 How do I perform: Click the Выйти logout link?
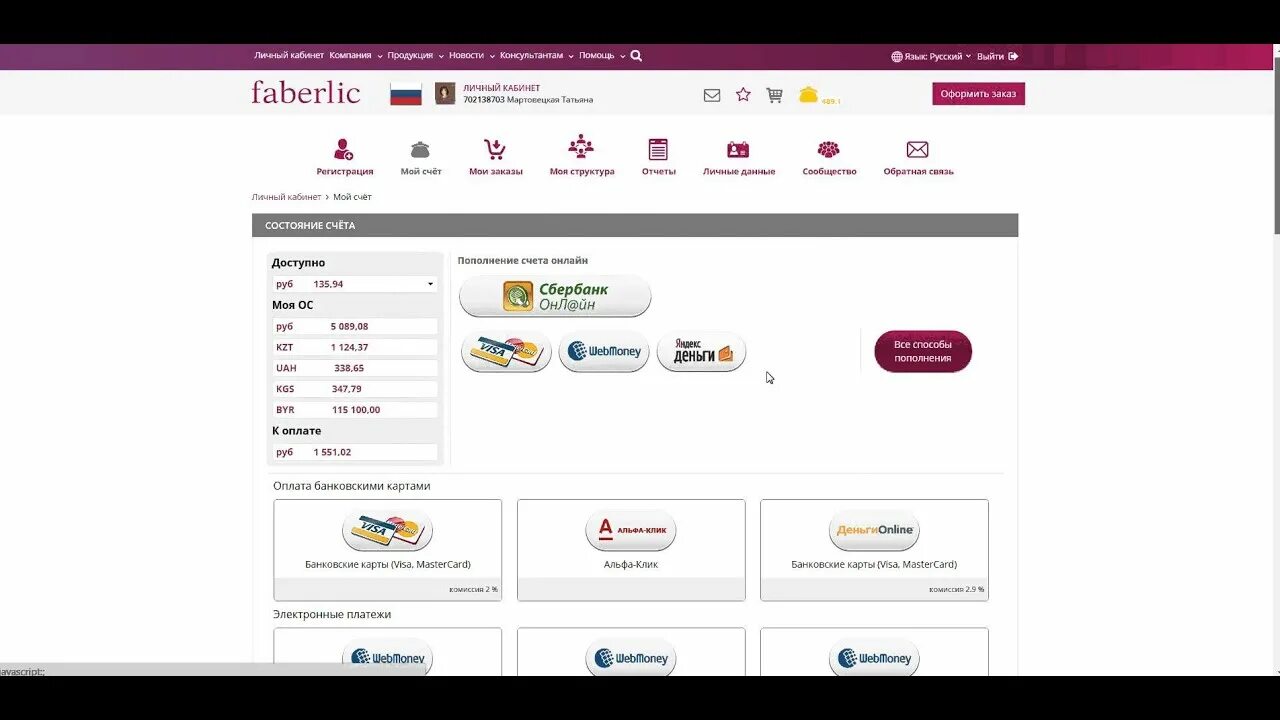click(997, 57)
